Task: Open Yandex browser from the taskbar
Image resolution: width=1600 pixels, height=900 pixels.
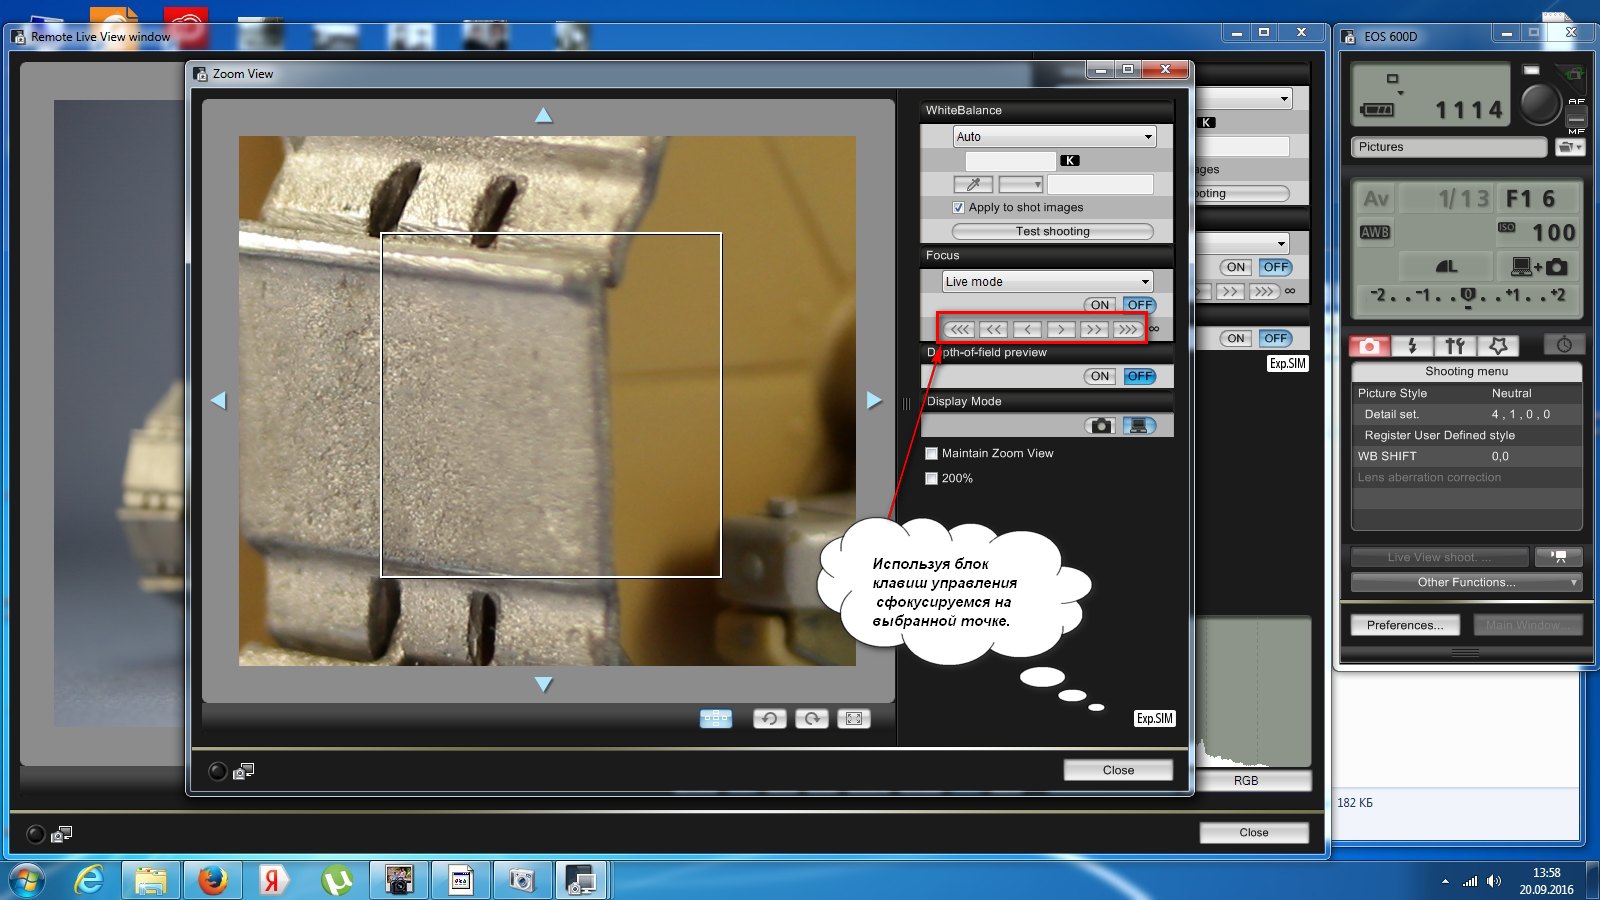Action: 274,880
